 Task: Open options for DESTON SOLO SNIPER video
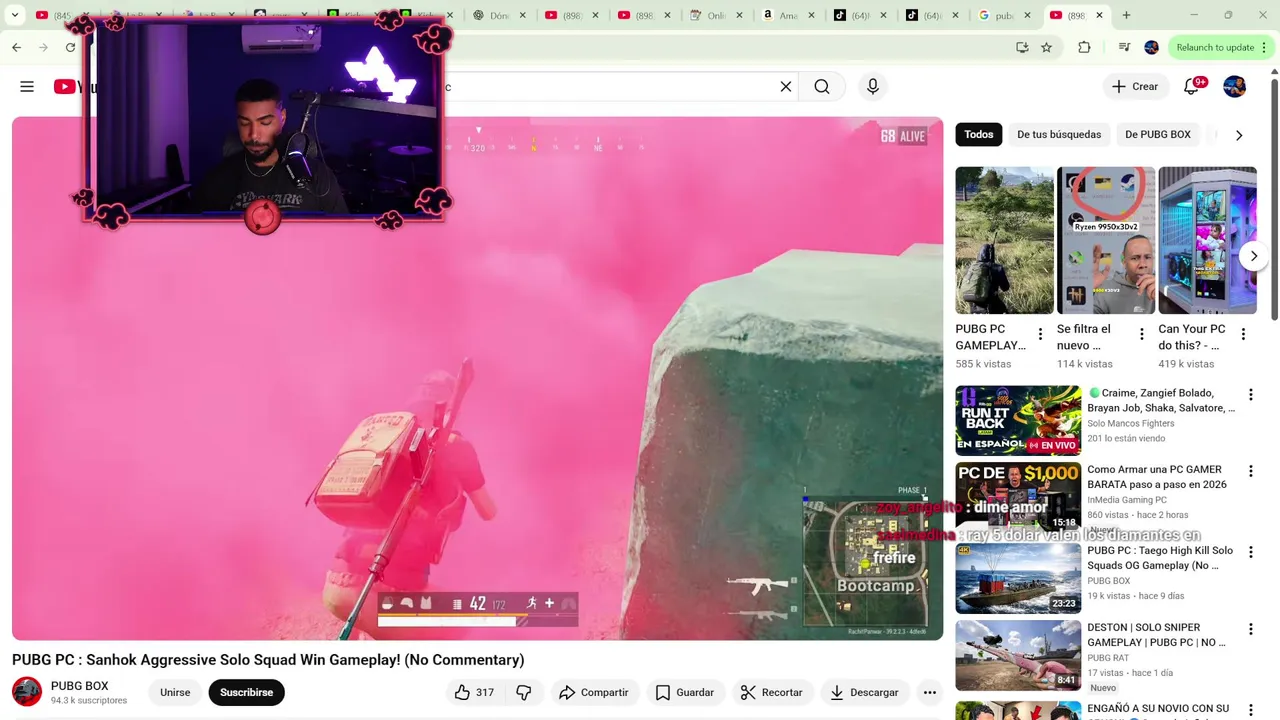pos(1250,629)
